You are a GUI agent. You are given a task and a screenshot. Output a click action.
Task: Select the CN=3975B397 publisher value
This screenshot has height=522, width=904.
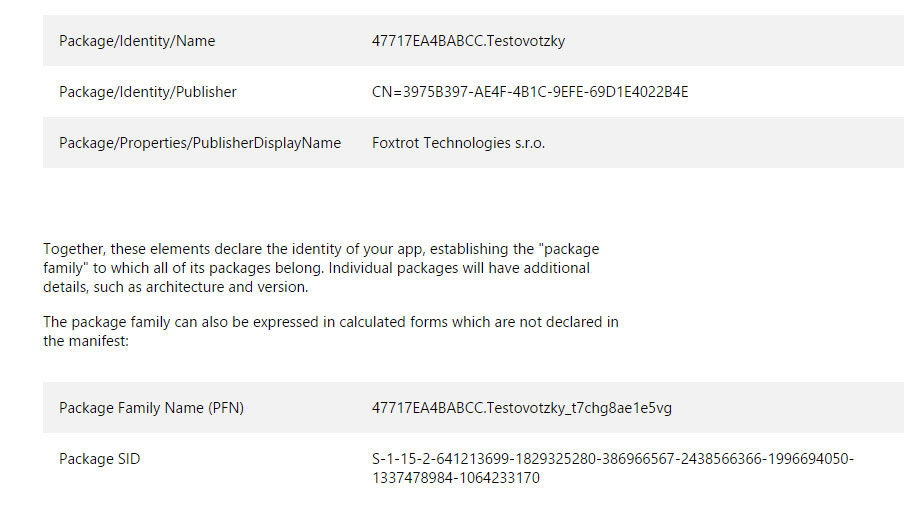pyautogui.click(x=530, y=92)
